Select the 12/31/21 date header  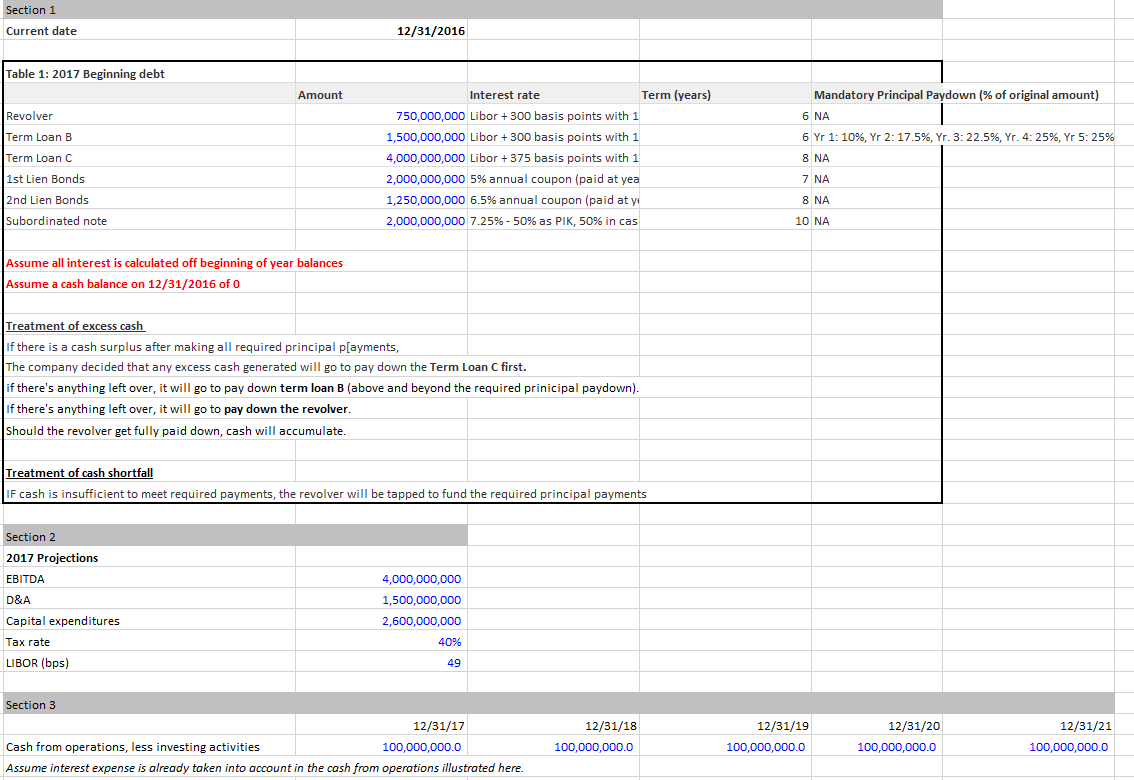point(1086,725)
